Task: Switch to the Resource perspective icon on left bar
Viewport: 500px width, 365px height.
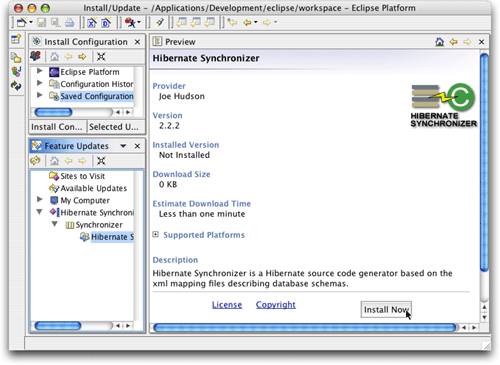Action: [16, 57]
